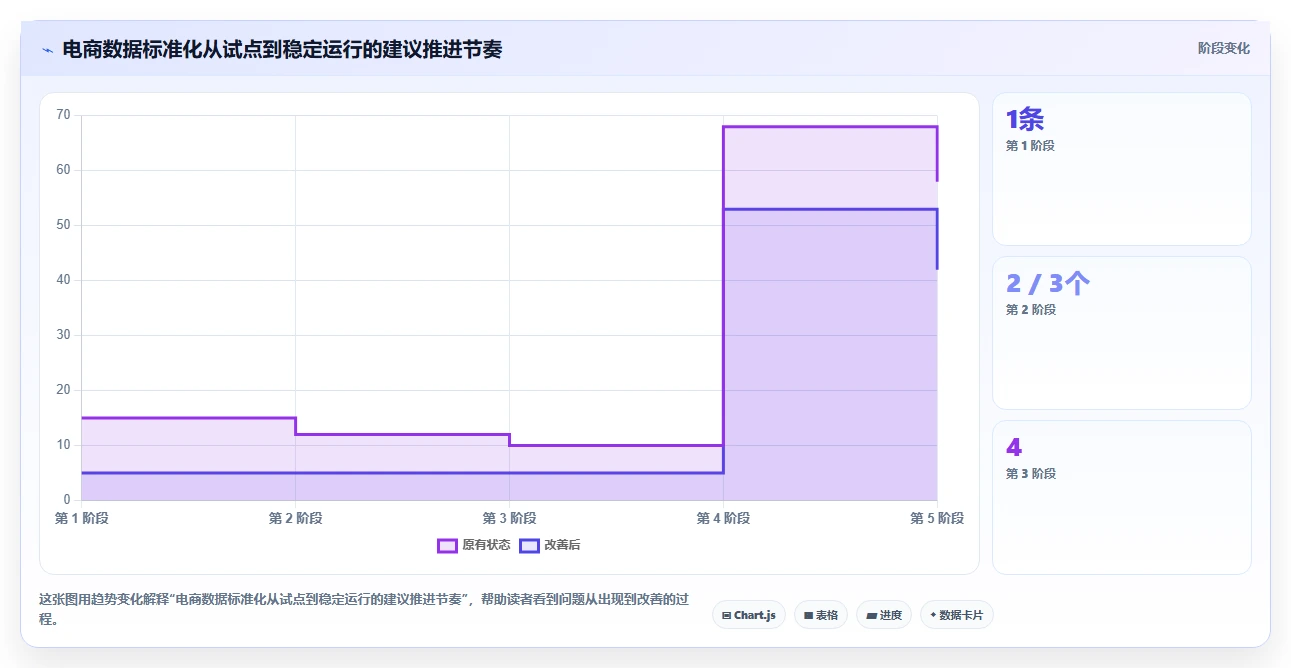Image resolution: width=1291 pixels, height=668 pixels.
Task: Click the description paragraph below chart
Action: 364,609
